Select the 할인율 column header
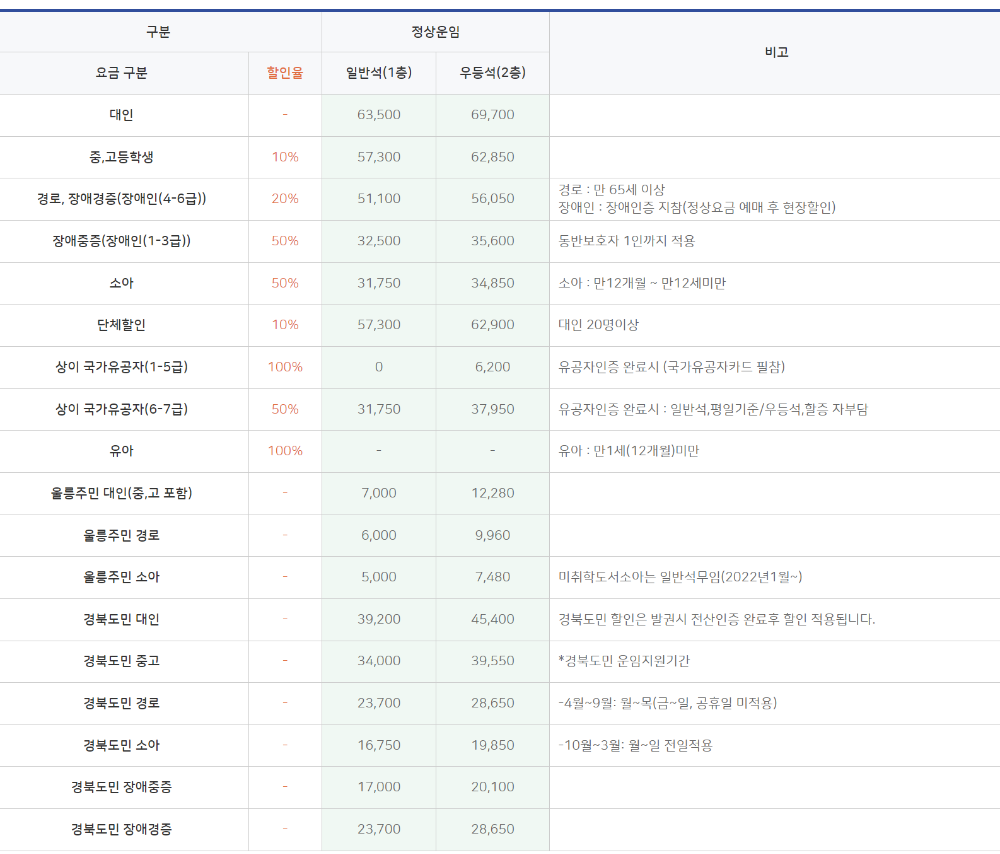 click(x=284, y=73)
